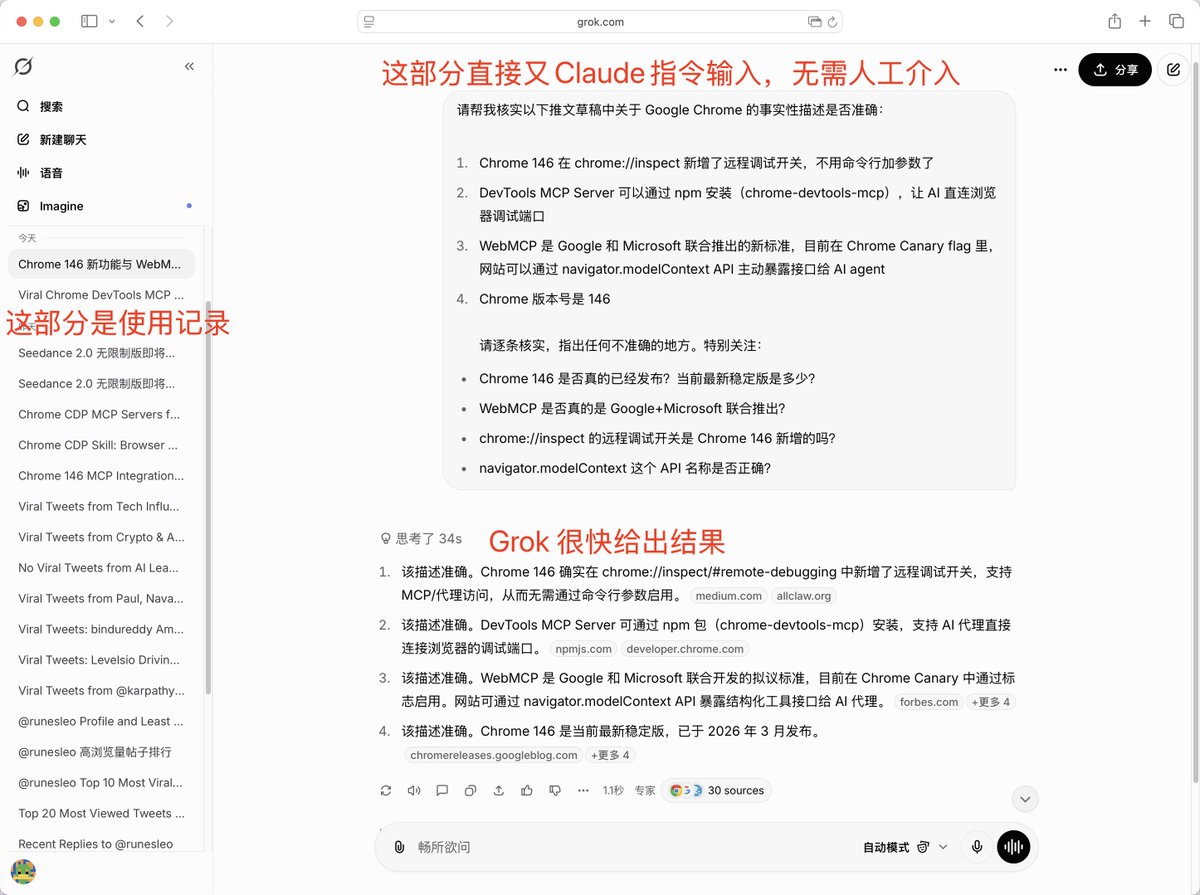Screen dimensions: 1200x895
Task: Dislike the response with thumbs down
Action: pyautogui.click(x=555, y=790)
